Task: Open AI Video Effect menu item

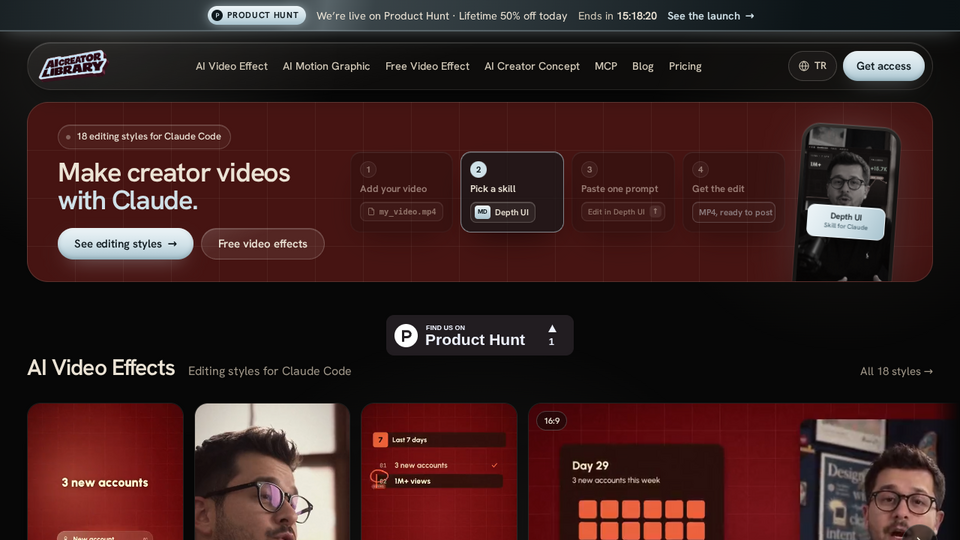Action: click(231, 66)
